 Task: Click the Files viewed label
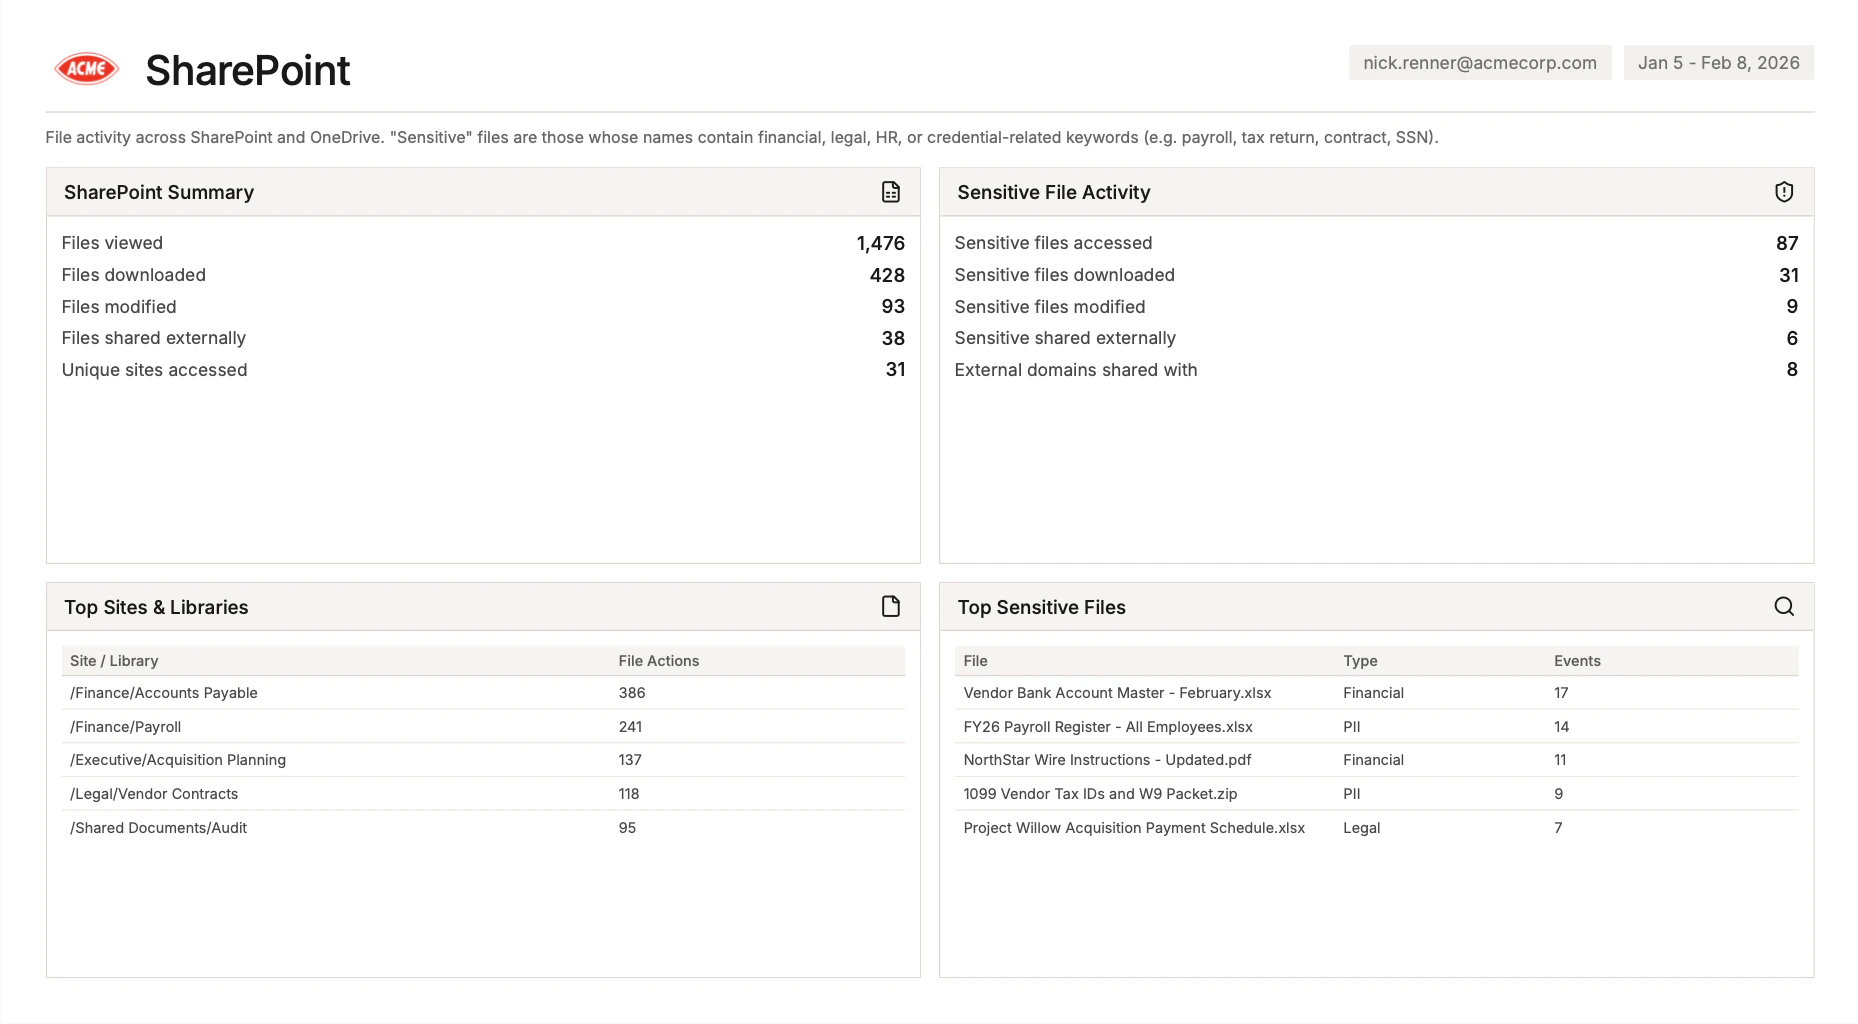pyautogui.click(x=112, y=243)
